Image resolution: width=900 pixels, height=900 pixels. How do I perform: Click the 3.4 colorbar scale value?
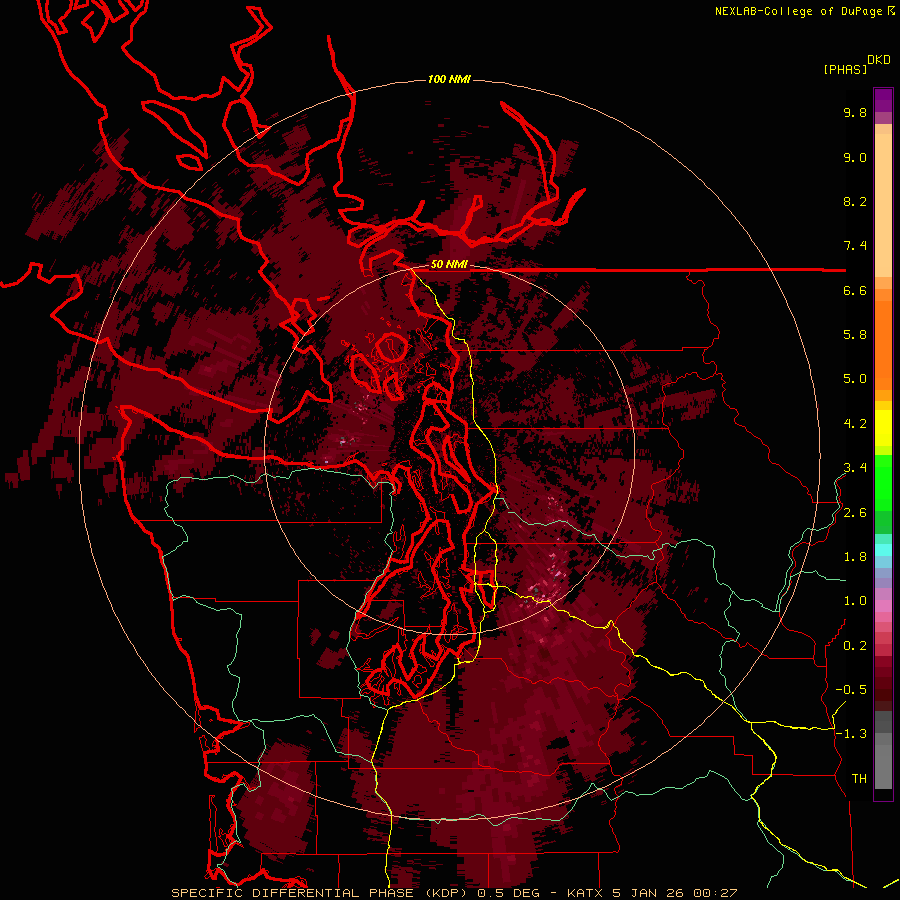855,468
